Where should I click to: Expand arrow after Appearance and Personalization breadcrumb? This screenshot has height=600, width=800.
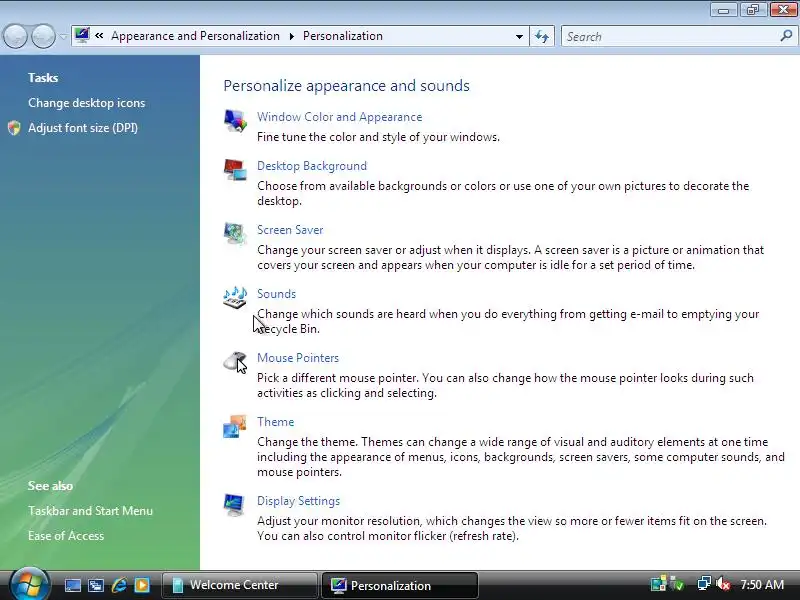(x=291, y=36)
